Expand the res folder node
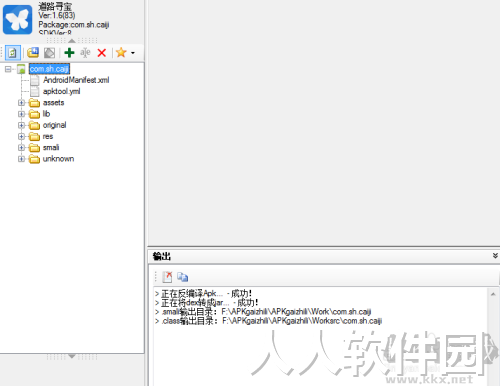500x386 pixels. (21, 136)
